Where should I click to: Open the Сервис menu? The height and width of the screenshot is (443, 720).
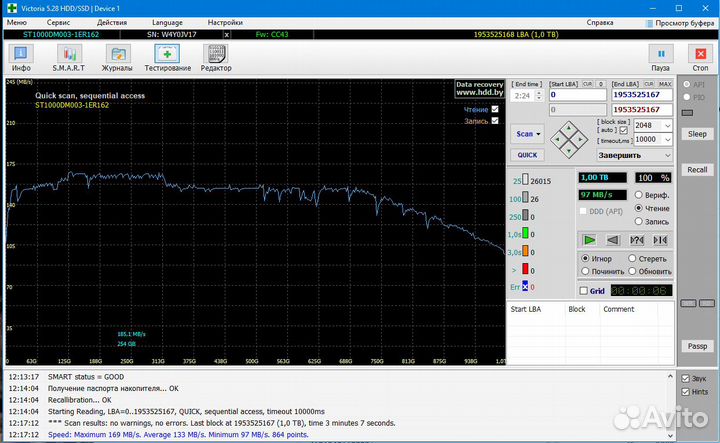58,21
